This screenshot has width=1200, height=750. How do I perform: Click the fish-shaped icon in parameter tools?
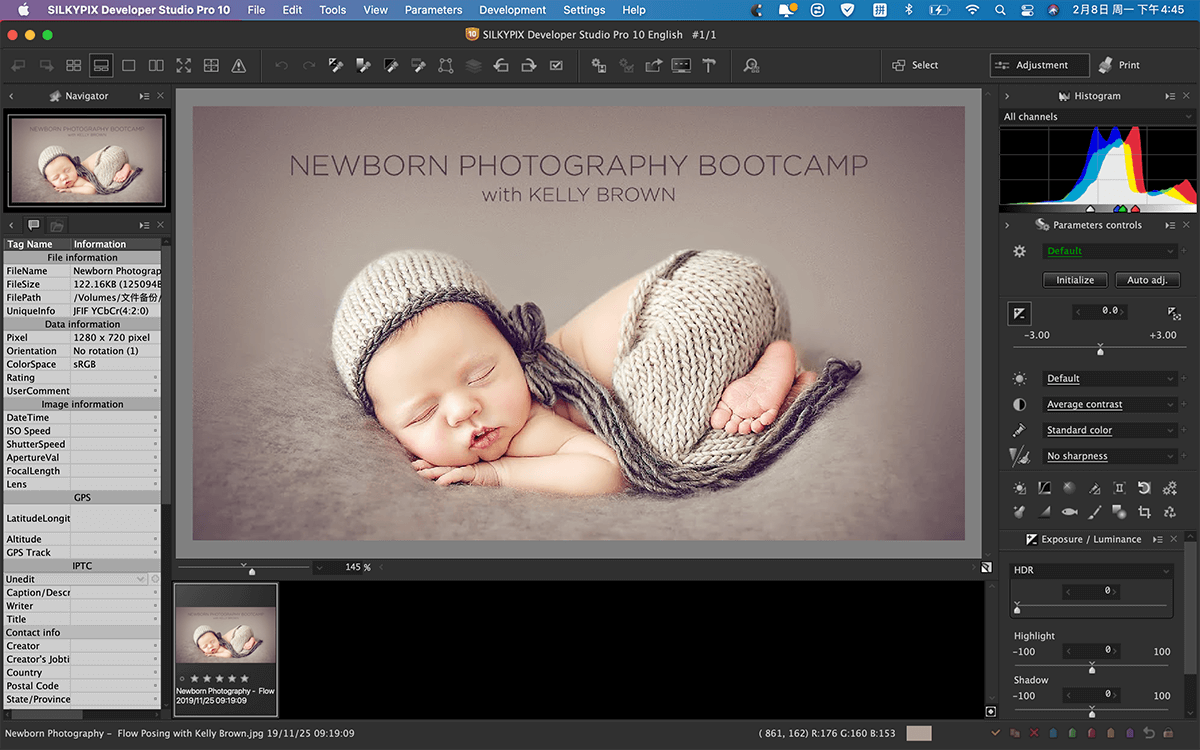[1069, 513]
